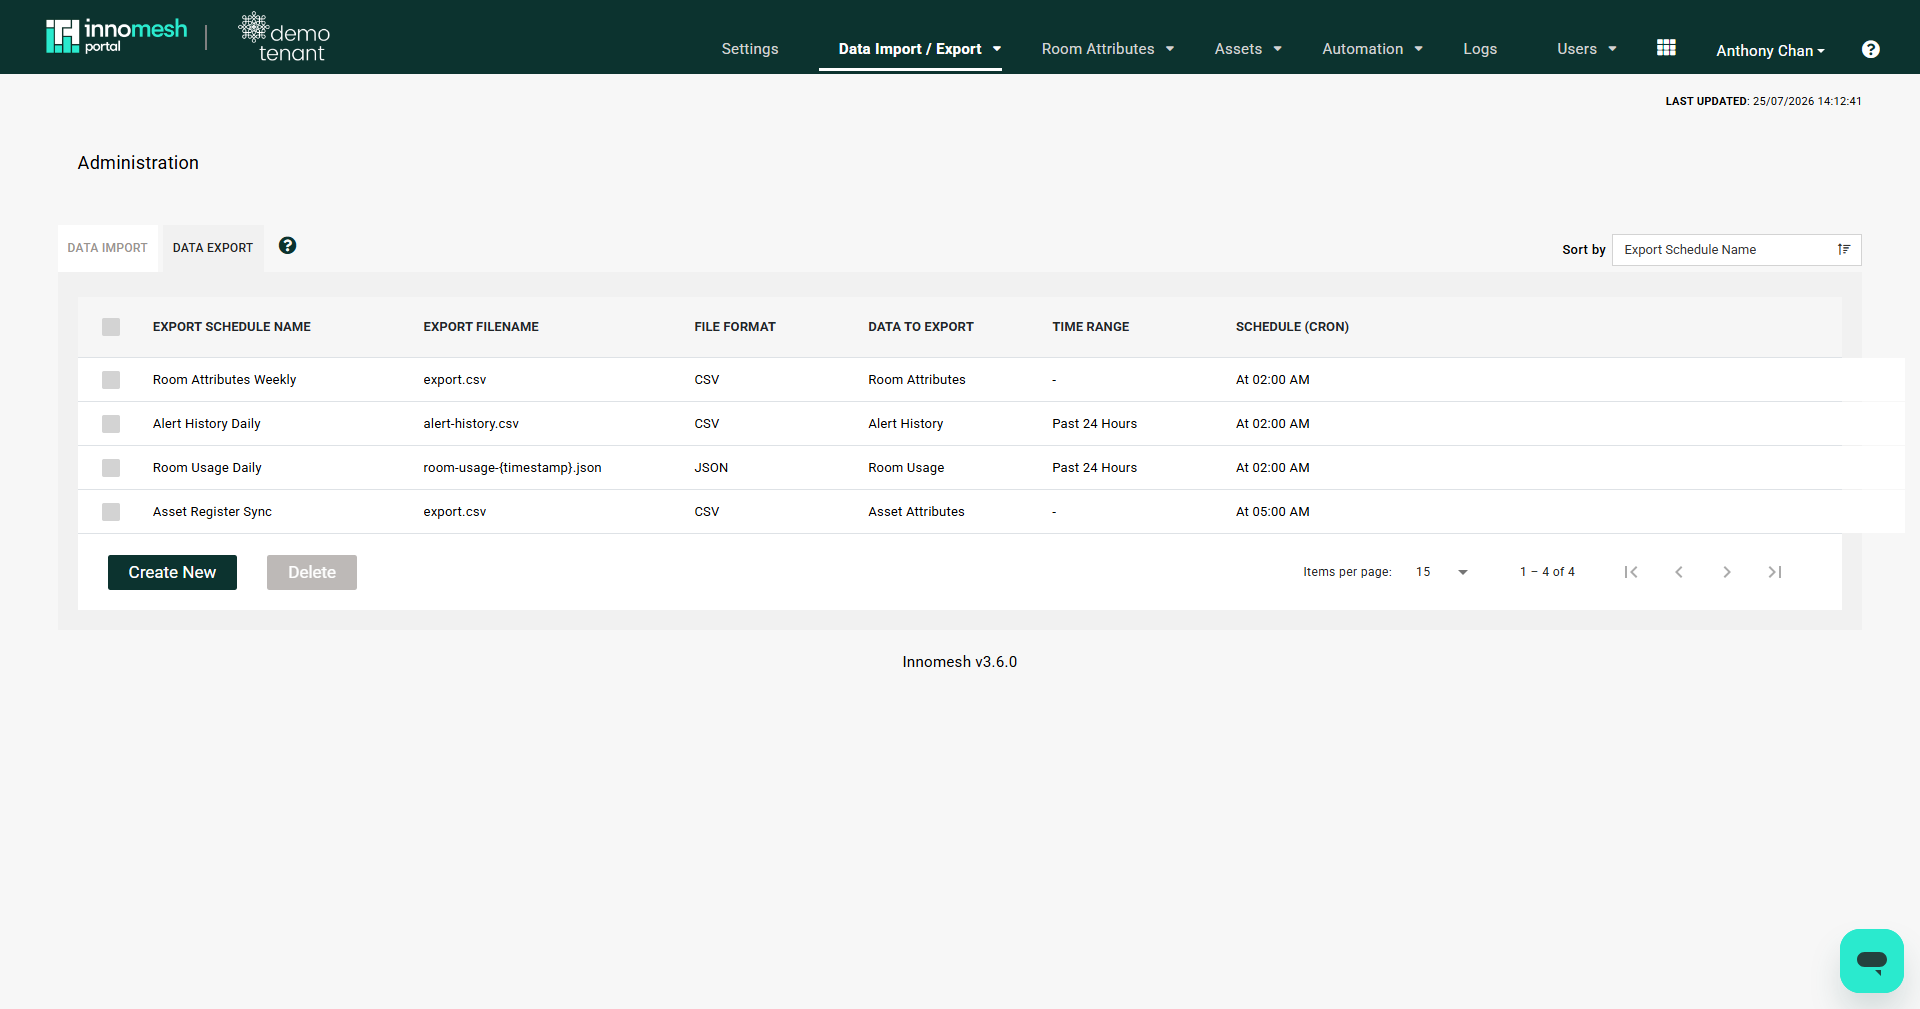Check the Room Attributes Weekly row
The height and width of the screenshot is (1009, 1920).
[x=111, y=380]
